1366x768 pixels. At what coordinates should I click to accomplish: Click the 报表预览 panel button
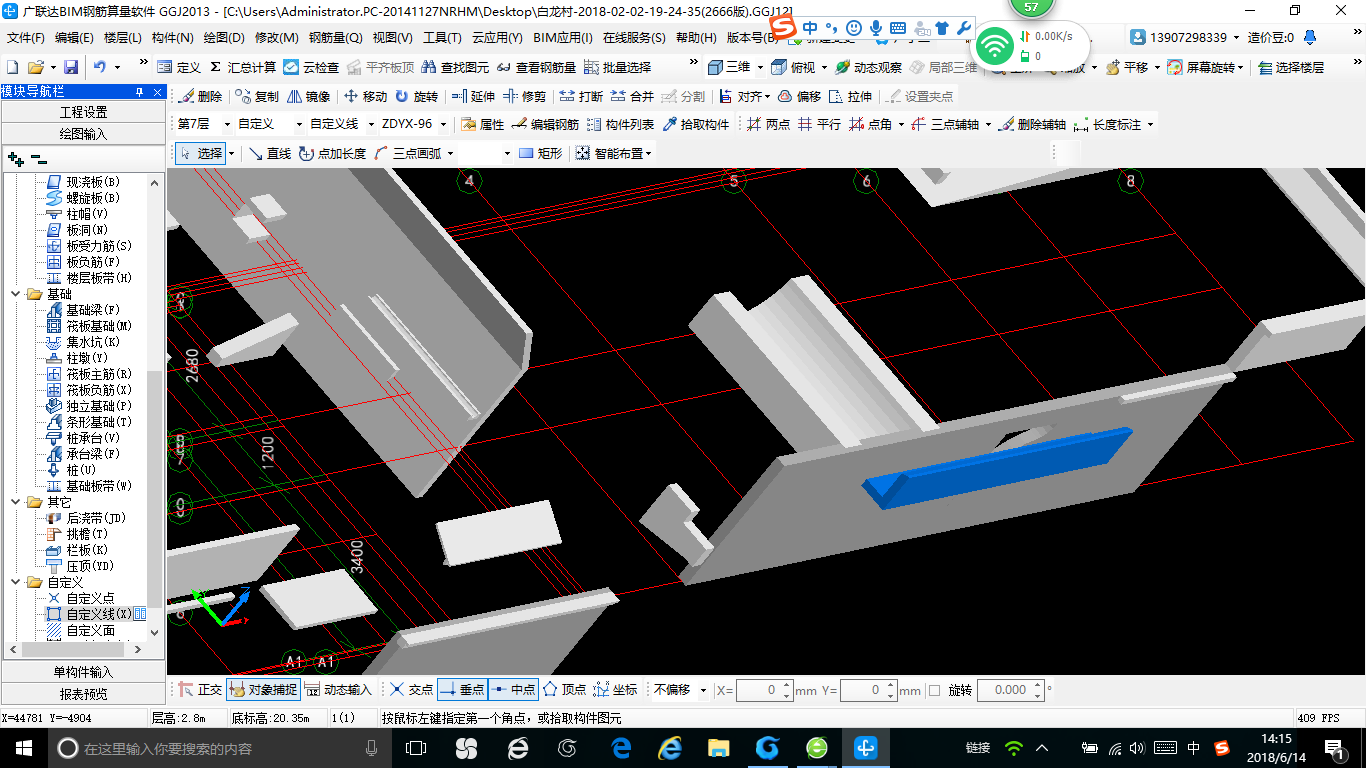[x=84, y=694]
